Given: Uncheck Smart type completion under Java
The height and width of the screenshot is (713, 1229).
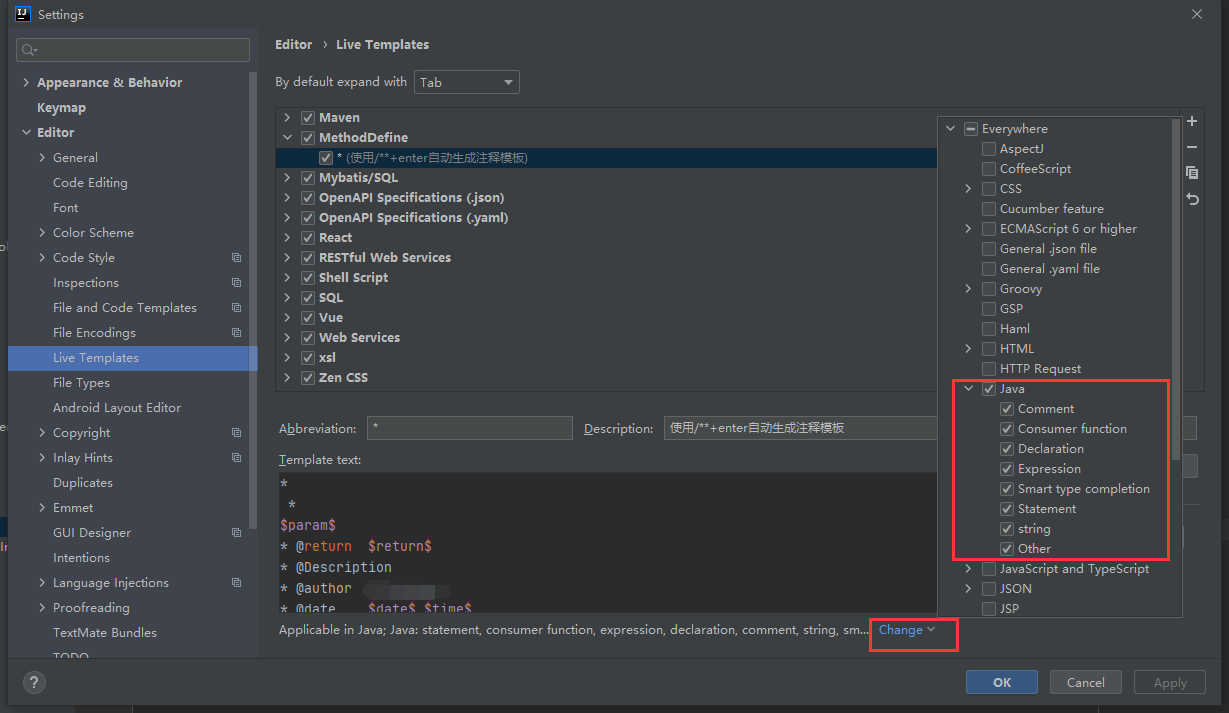Looking at the screenshot, I should coord(1008,488).
